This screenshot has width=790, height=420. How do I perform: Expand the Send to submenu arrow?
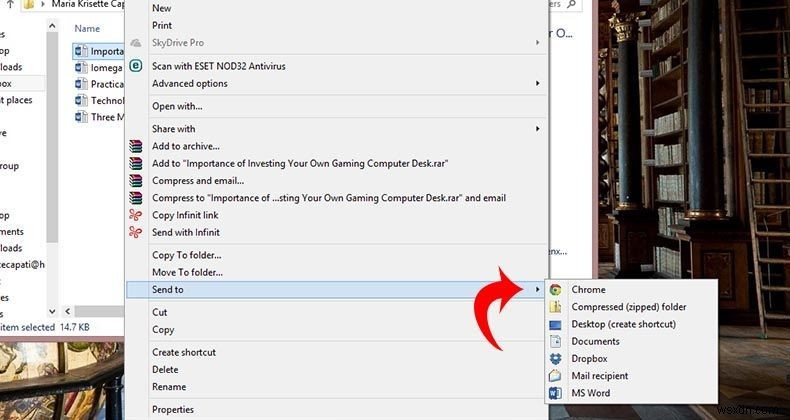(x=538, y=290)
